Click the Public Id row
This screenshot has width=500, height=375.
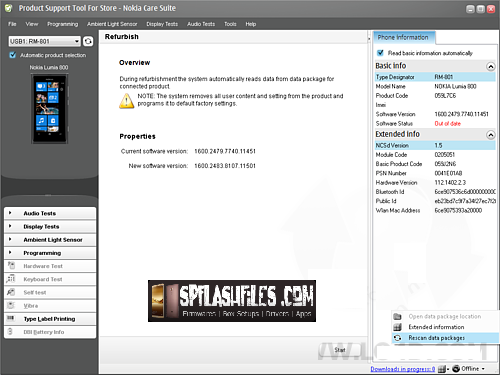[x=435, y=201]
